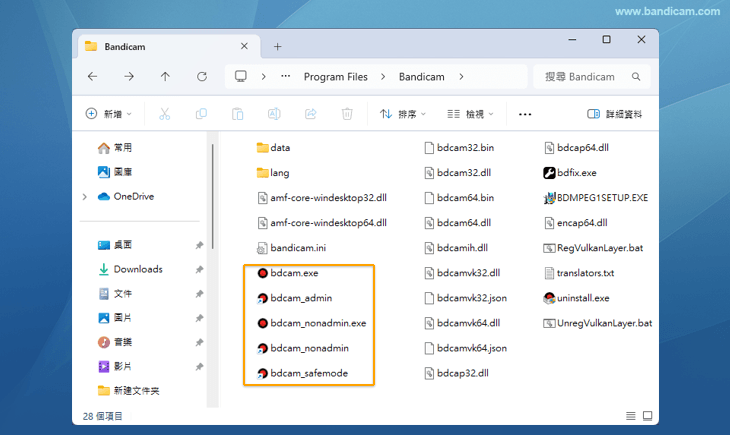The image size is (730, 435).
Task: Click the breadcrumb ellipsis for hidden path
Action: point(285,76)
